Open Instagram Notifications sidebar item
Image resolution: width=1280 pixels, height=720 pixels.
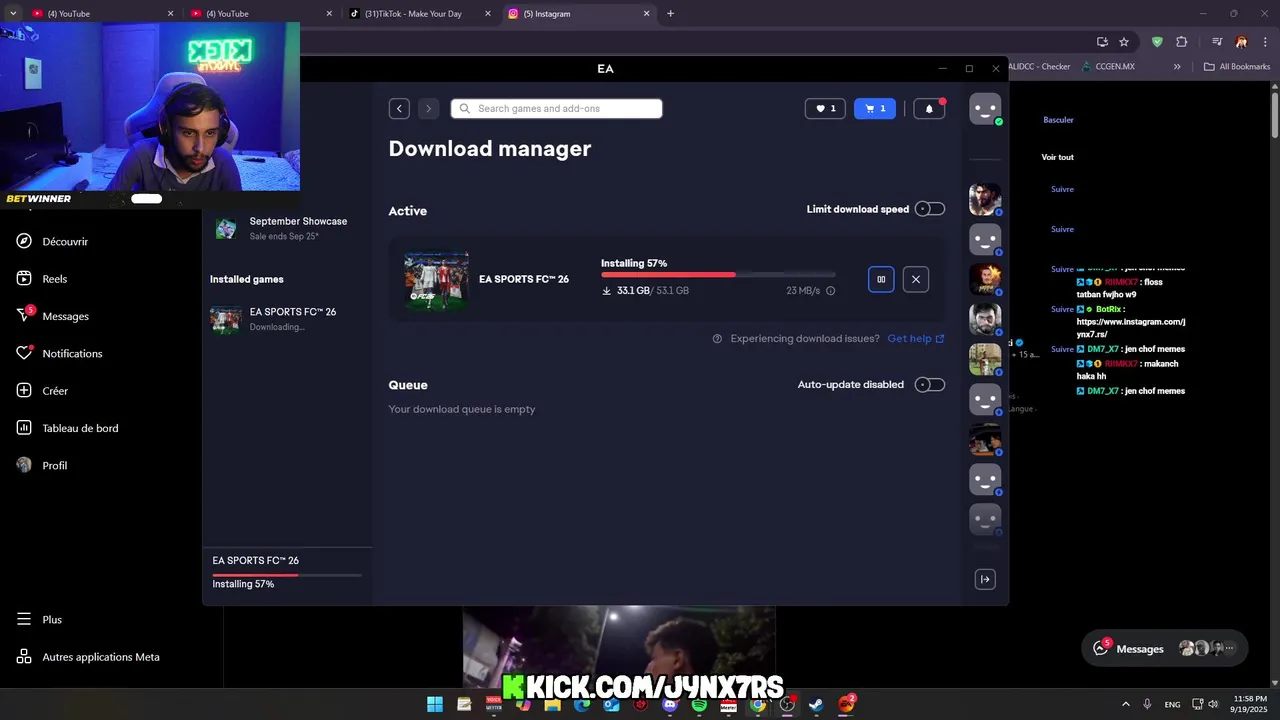click(60, 353)
